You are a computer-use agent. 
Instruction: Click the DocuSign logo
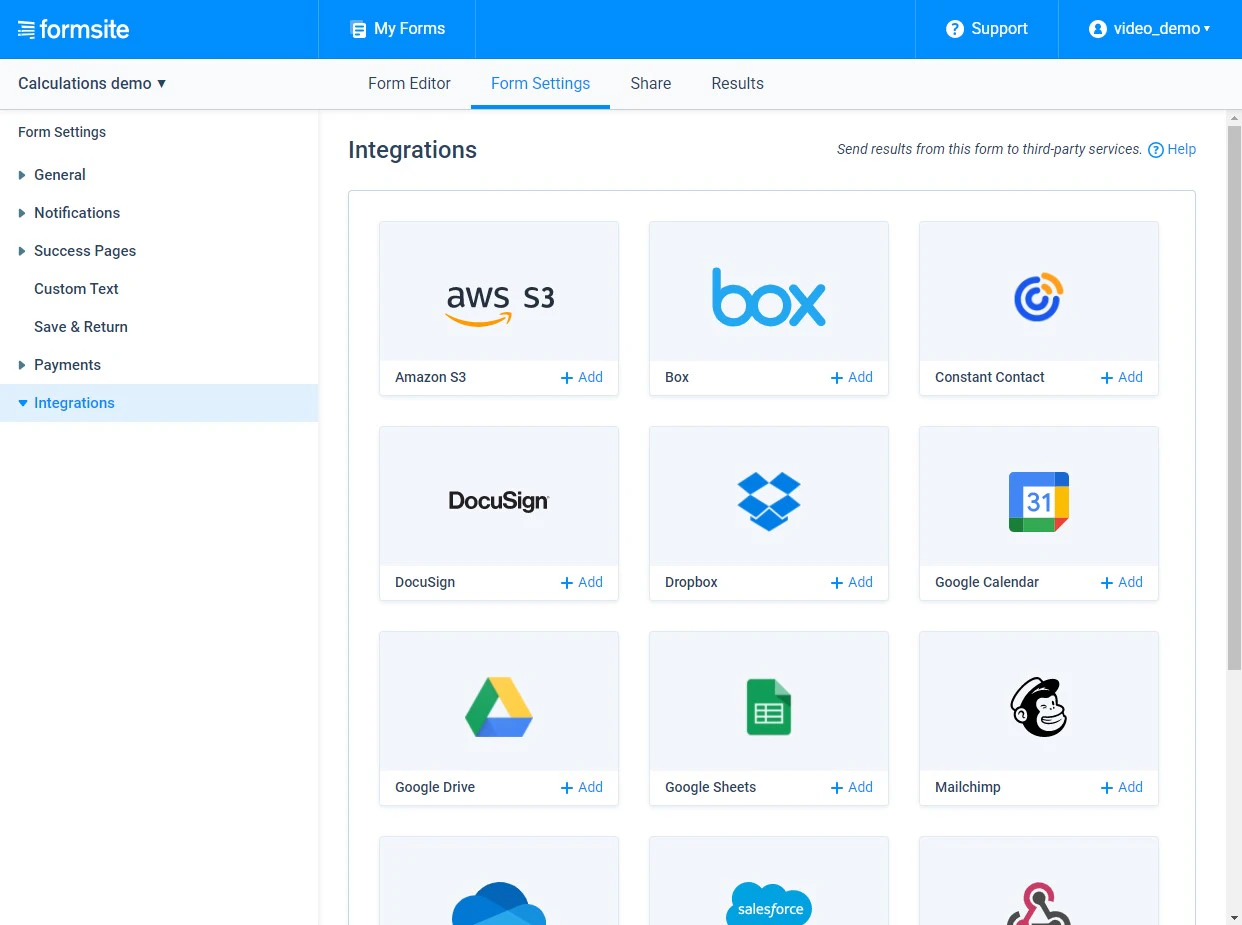click(x=498, y=500)
